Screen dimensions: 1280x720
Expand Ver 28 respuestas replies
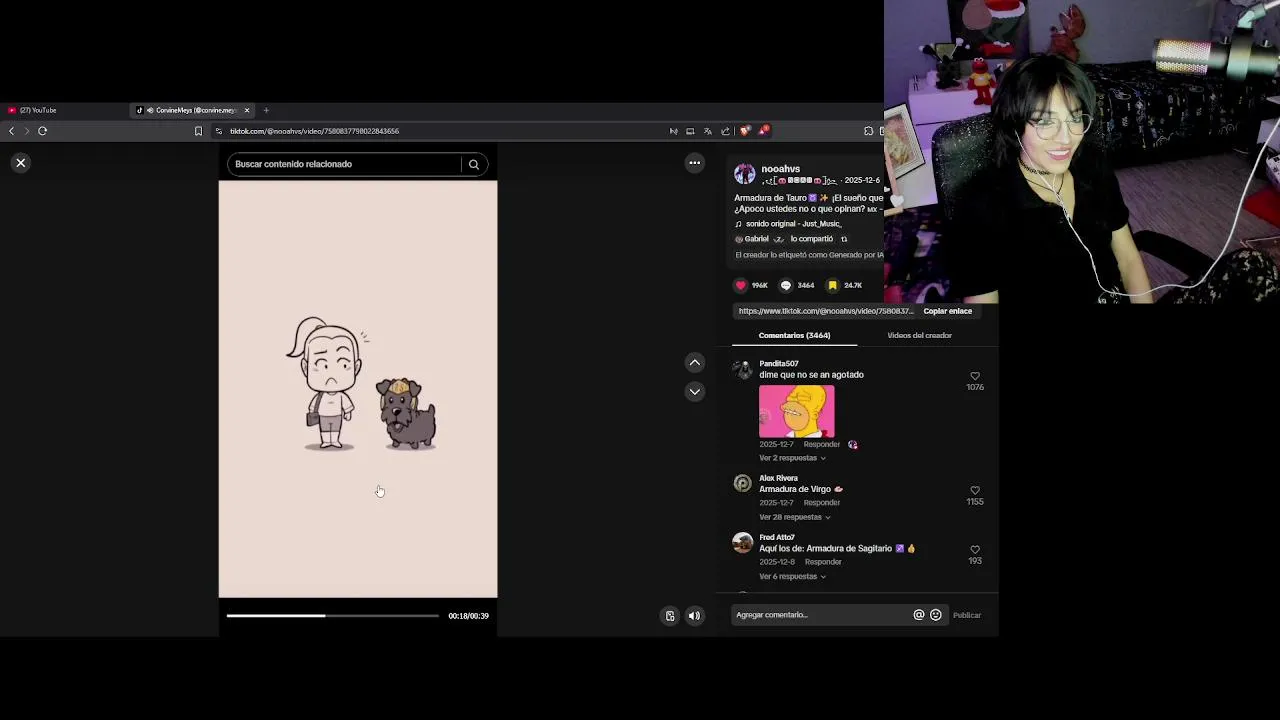(795, 517)
